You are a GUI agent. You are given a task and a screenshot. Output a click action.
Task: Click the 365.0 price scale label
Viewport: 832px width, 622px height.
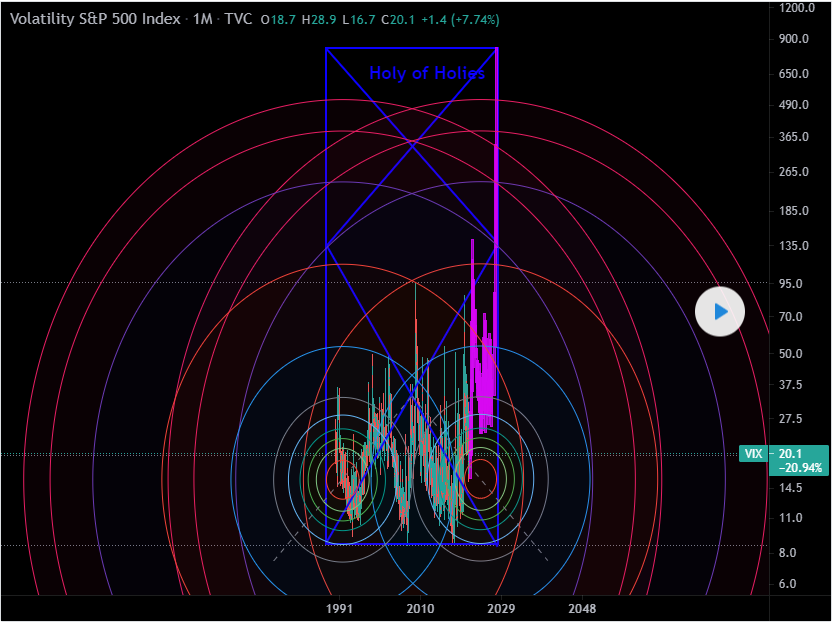tap(794, 136)
